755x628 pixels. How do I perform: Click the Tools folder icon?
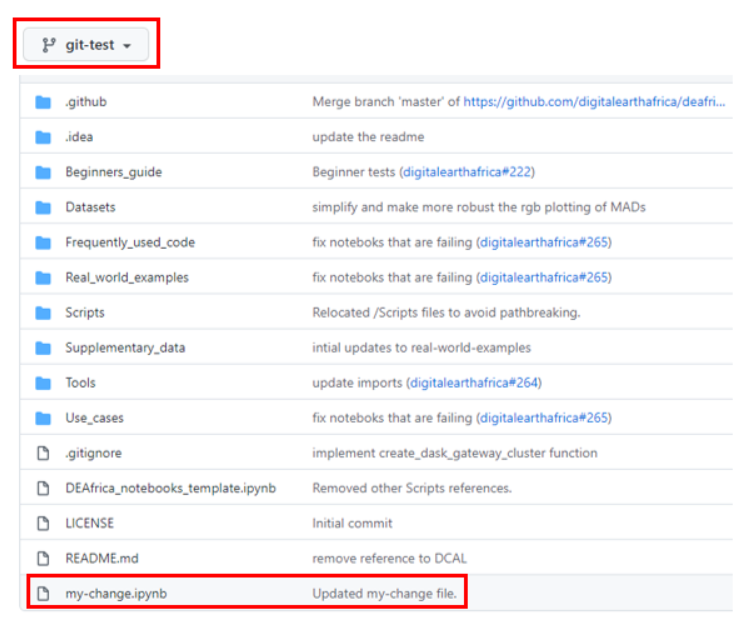click(43, 383)
